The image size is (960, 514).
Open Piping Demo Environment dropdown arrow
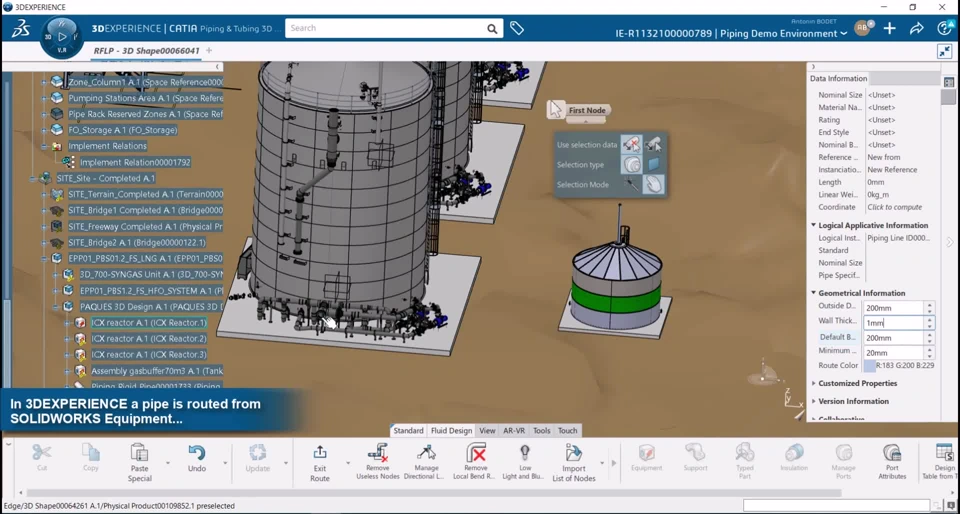pos(844,34)
